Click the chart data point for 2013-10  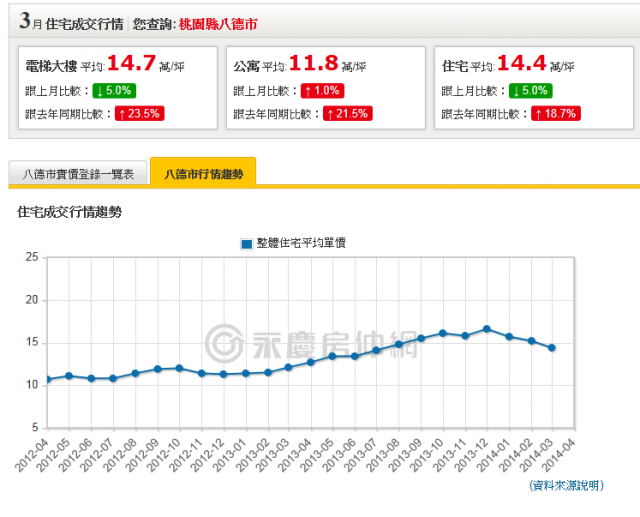443,333
